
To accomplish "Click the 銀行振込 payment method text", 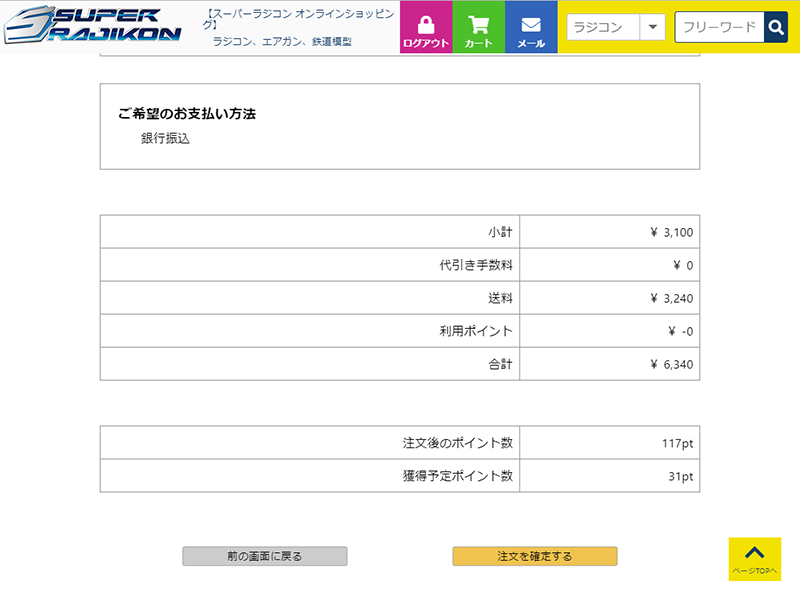I will tap(165, 139).
